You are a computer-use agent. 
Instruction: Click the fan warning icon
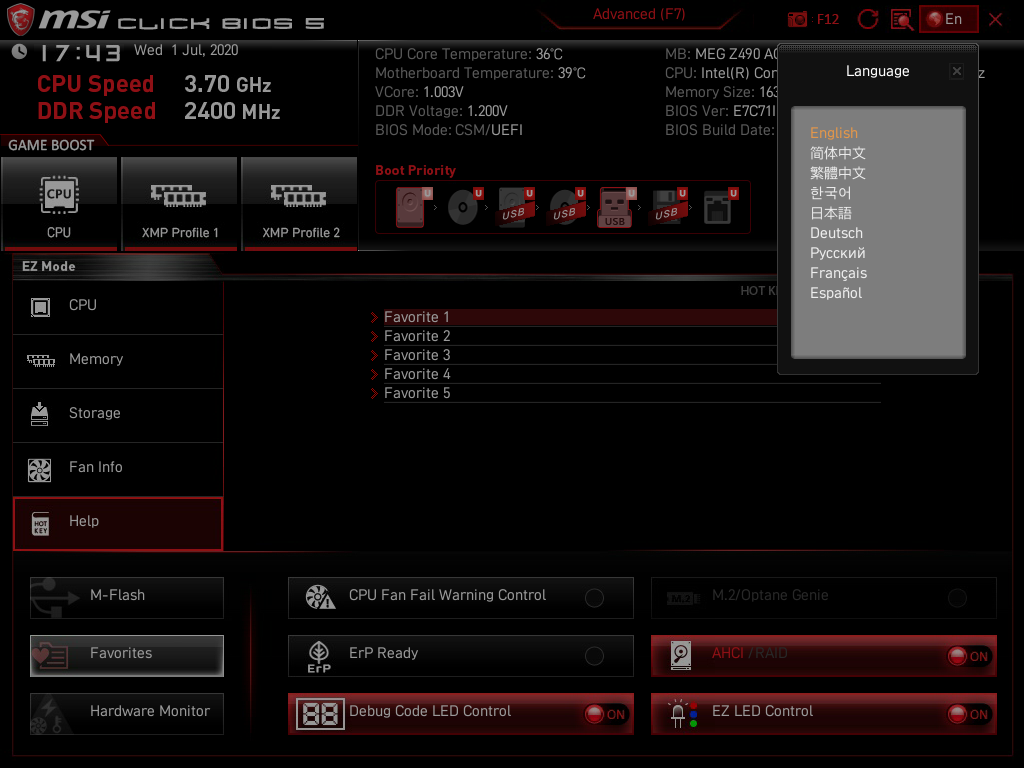320,597
